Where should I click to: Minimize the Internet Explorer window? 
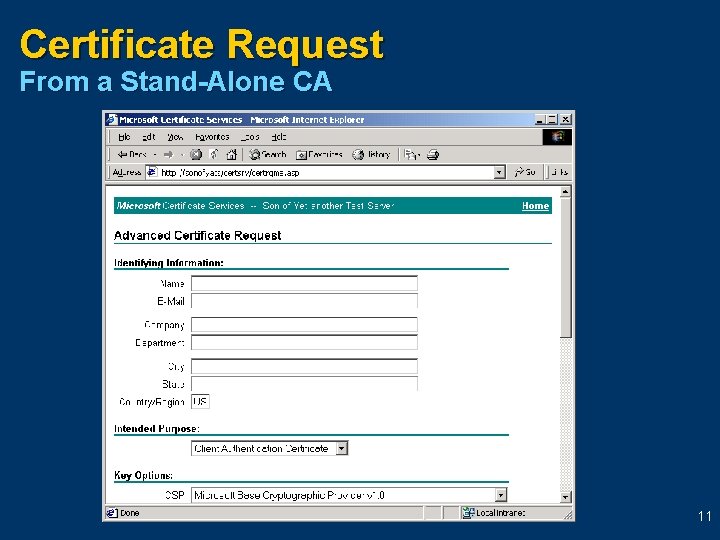(540, 119)
